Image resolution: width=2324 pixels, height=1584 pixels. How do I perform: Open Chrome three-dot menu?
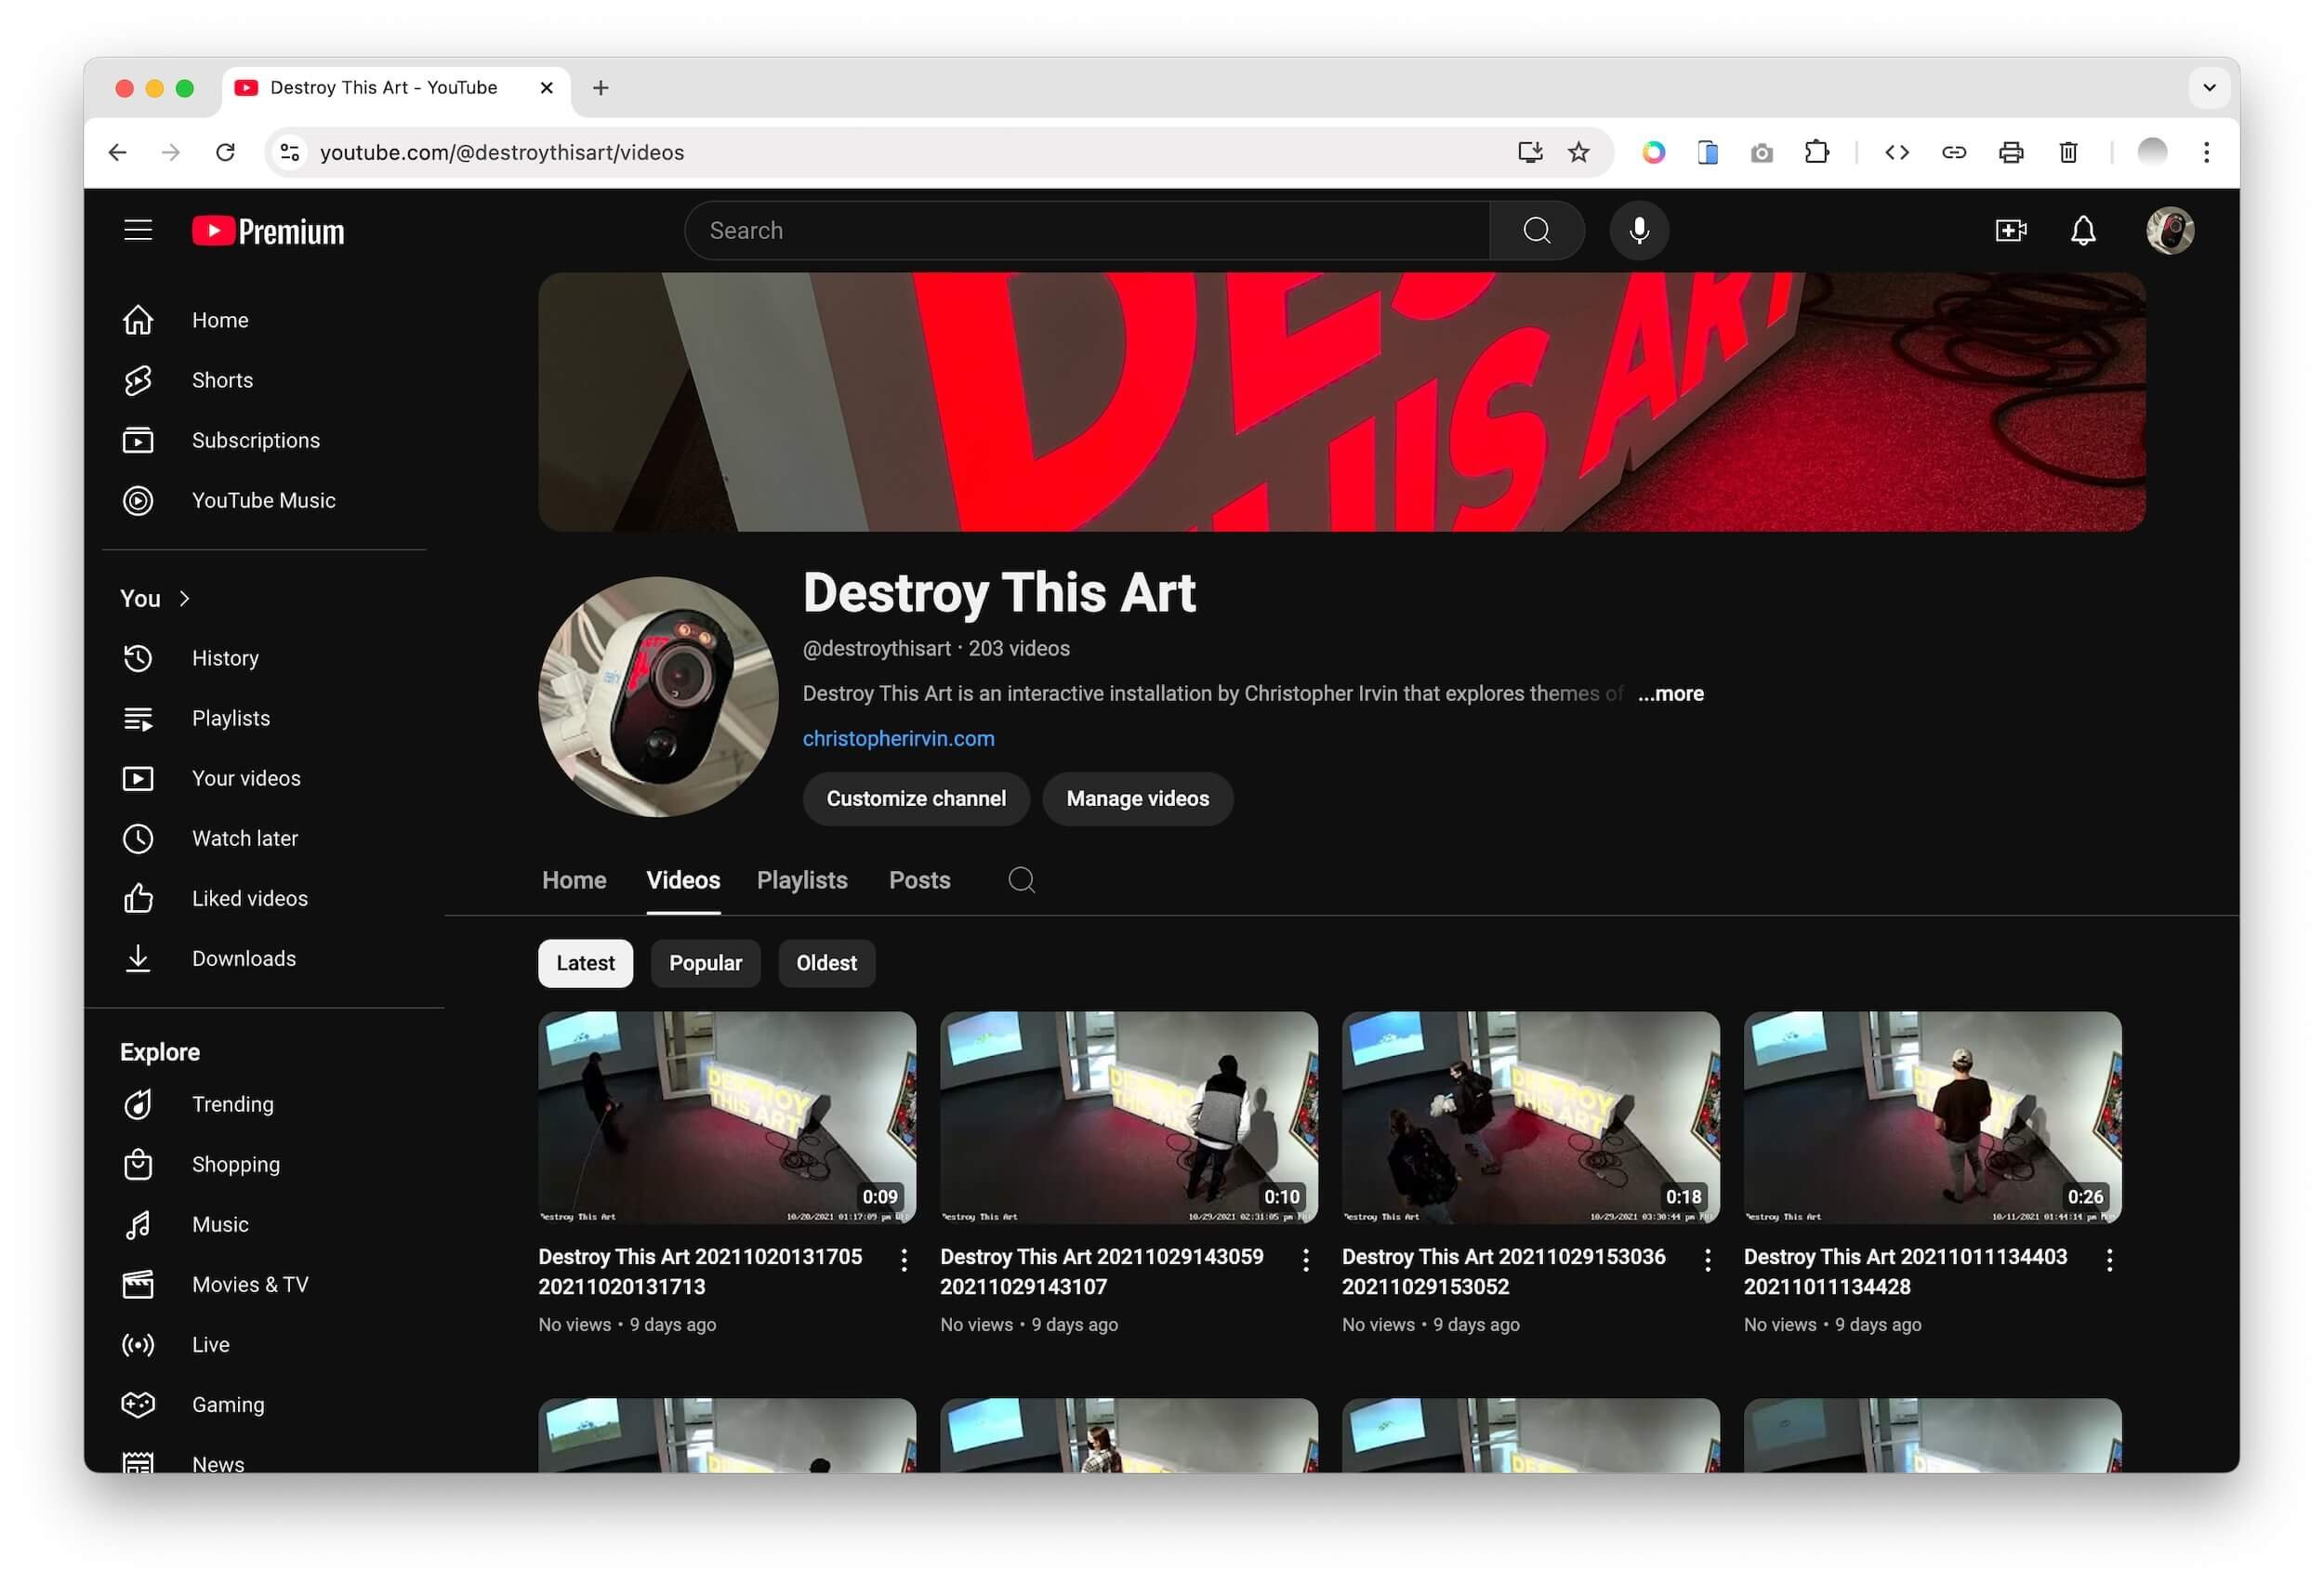tap(2206, 152)
